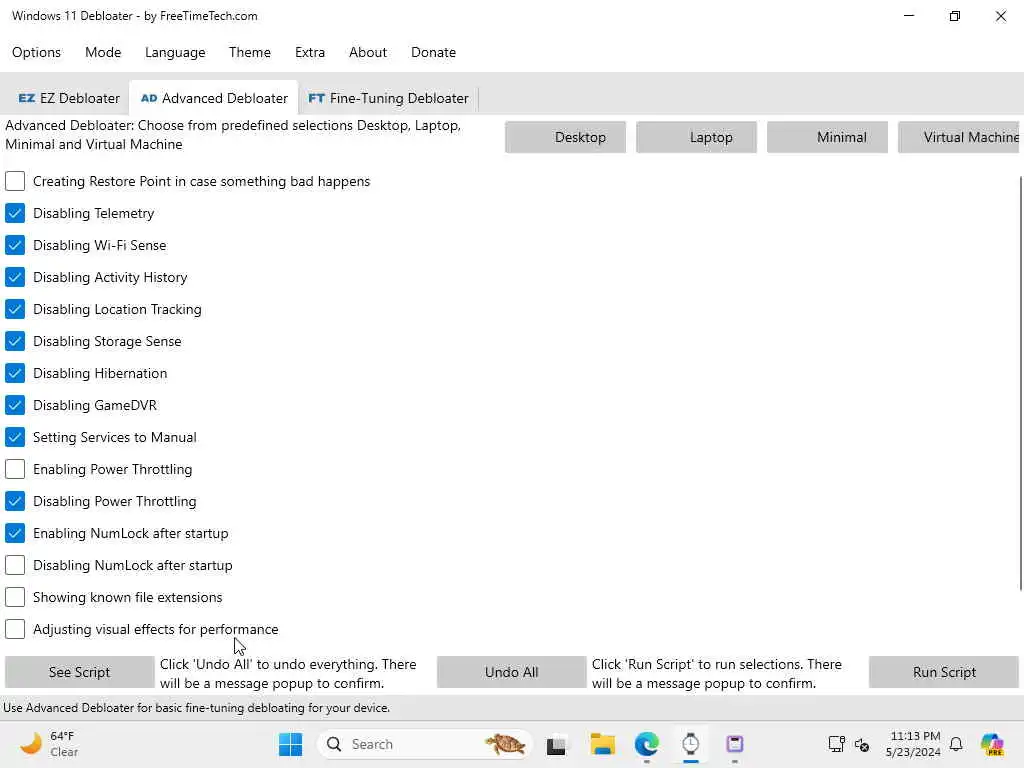Apply the Desktop preset
Screen dimensions: 1024x768
pyautogui.click(x=566, y=137)
